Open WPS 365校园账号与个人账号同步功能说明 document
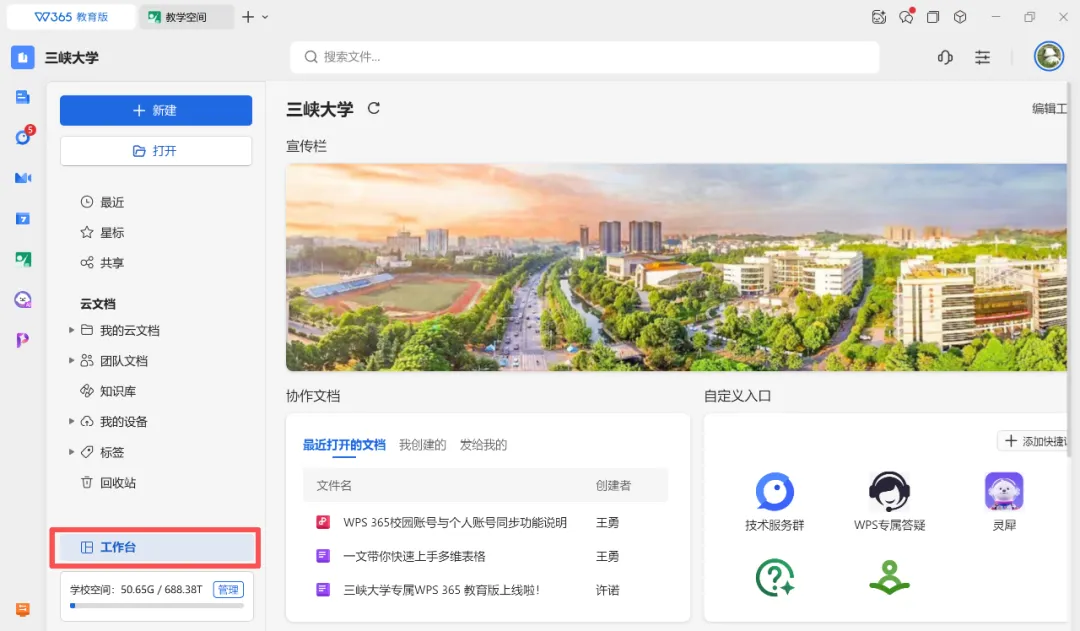The image size is (1080, 631). click(x=455, y=522)
